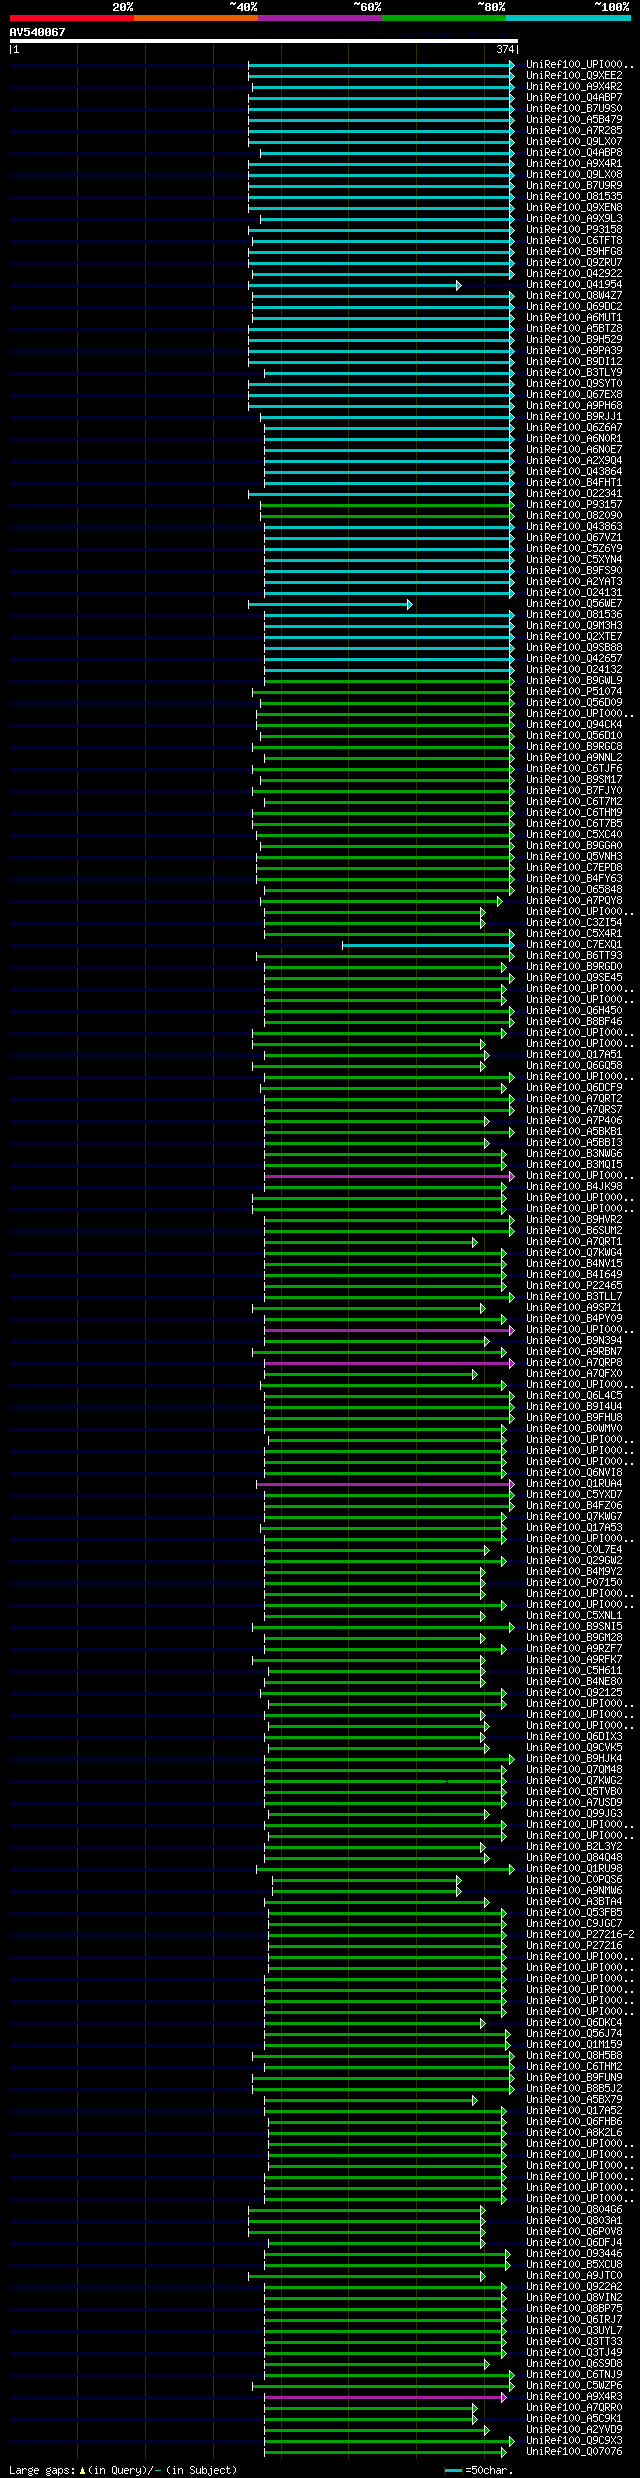Open hit UniRef100_B9FS90

click(x=574, y=570)
